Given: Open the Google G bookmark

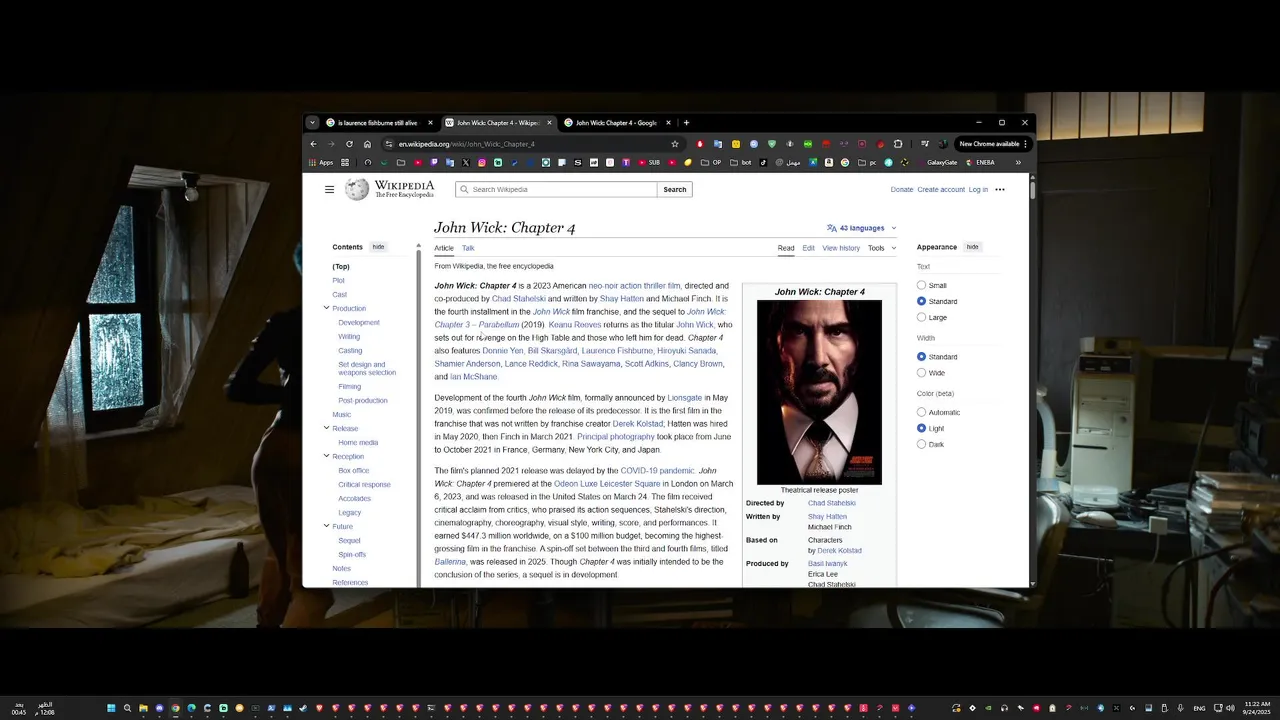Looking at the screenshot, I should (845, 162).
